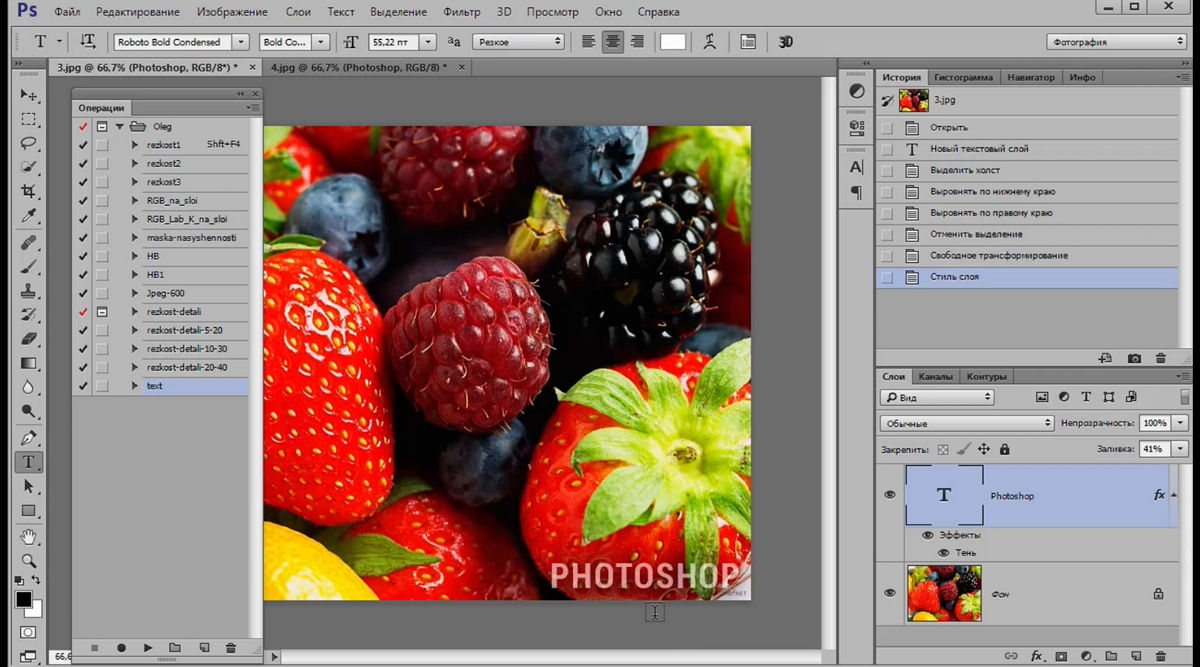Switch to the Каналы tab
Screen dimensions: 1200x667
(935, 377)
